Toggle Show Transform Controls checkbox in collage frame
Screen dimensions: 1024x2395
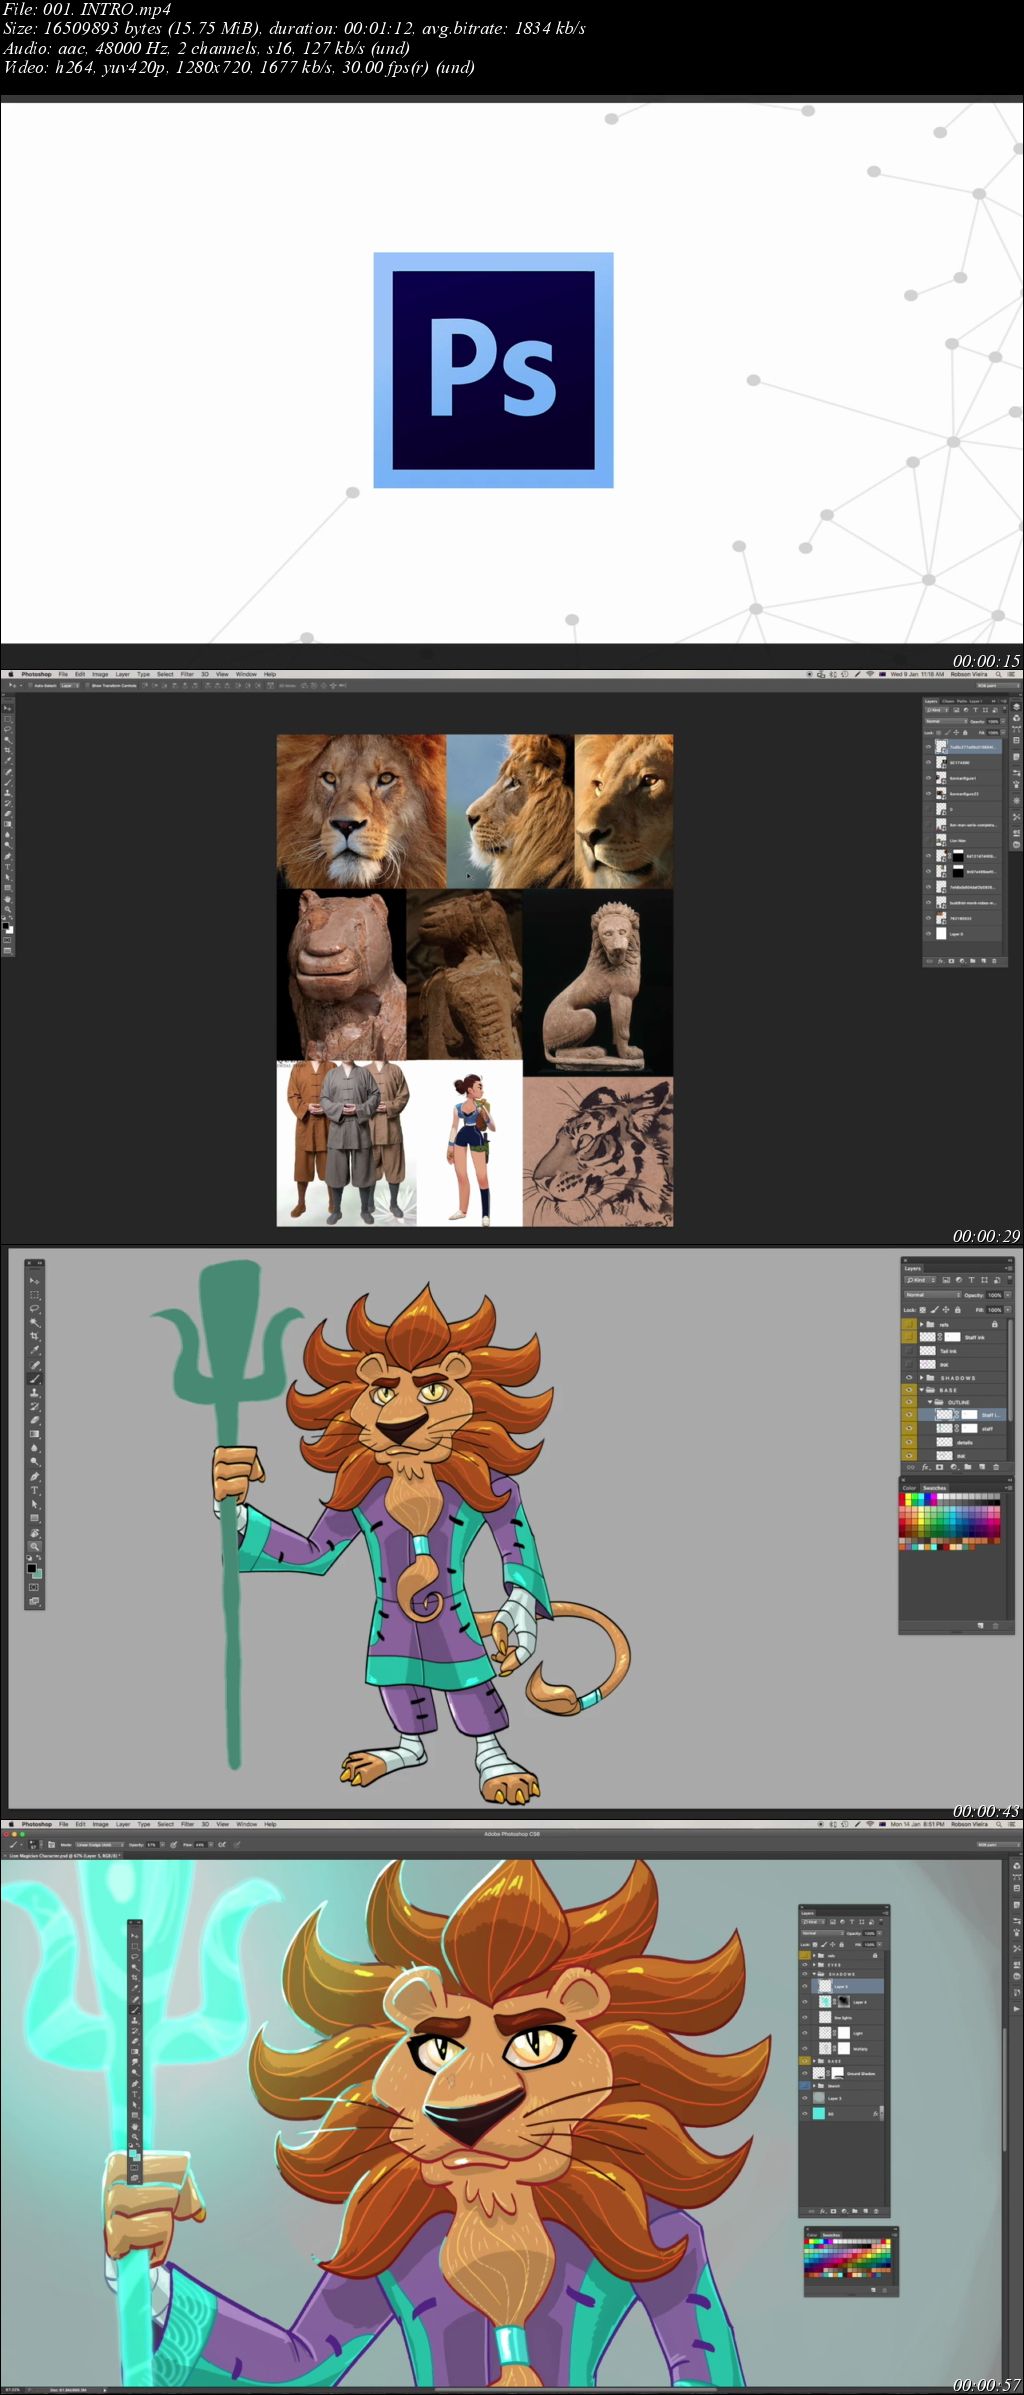[x=87, y=686]
